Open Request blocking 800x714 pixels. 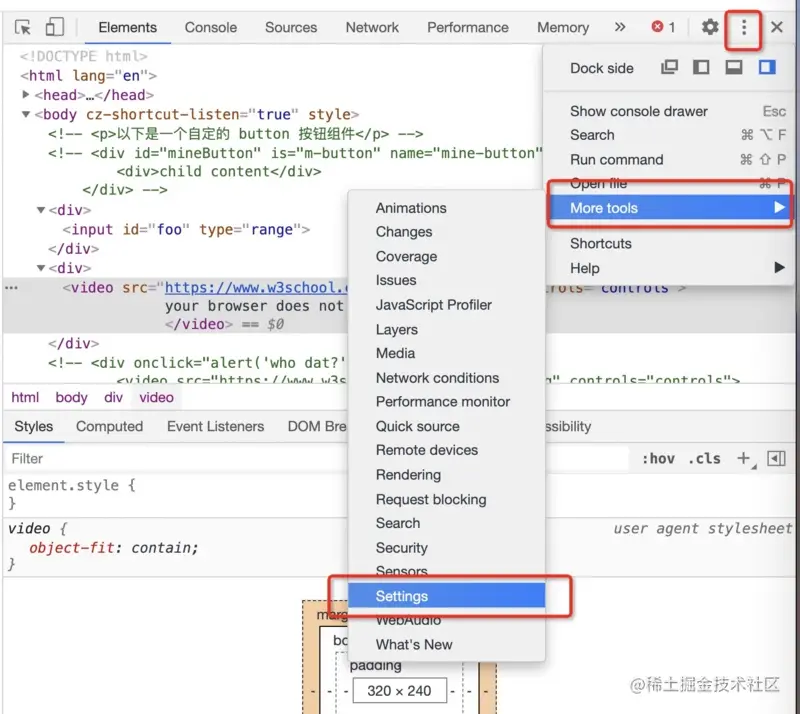[x=446, y=499]
